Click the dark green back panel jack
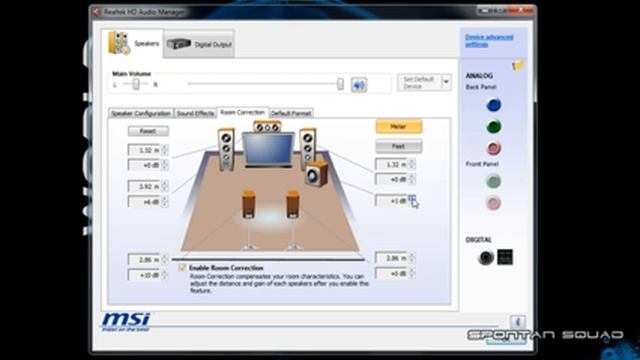Viewport: 640px width, 360px height. tap(493, 127)
